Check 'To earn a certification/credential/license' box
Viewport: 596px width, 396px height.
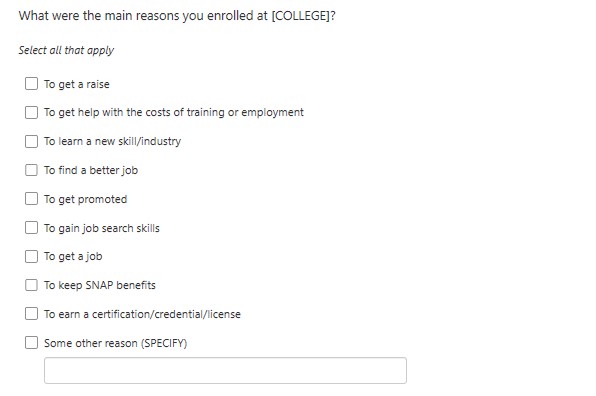31,314
